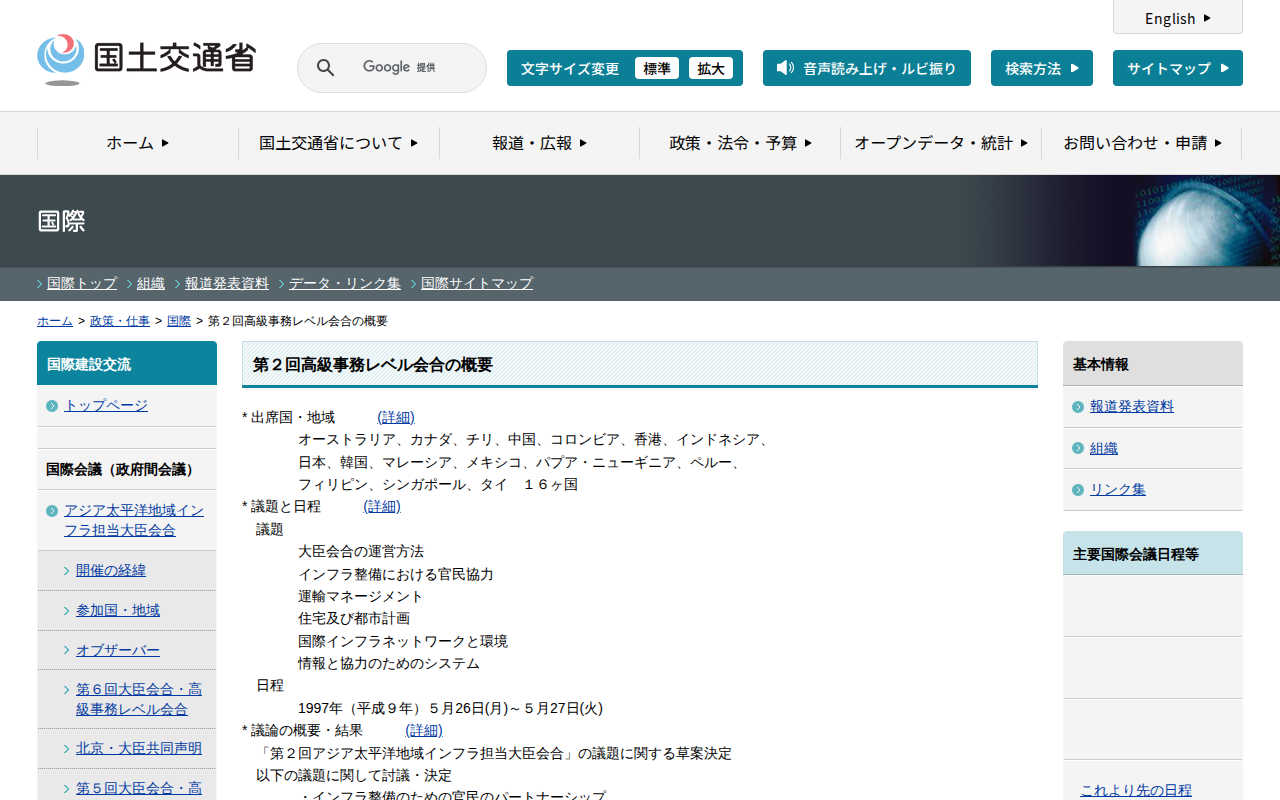Expand the ホーム navigation menu
Viewport: 1280px width, 800px height.
(x=138, y=143)
